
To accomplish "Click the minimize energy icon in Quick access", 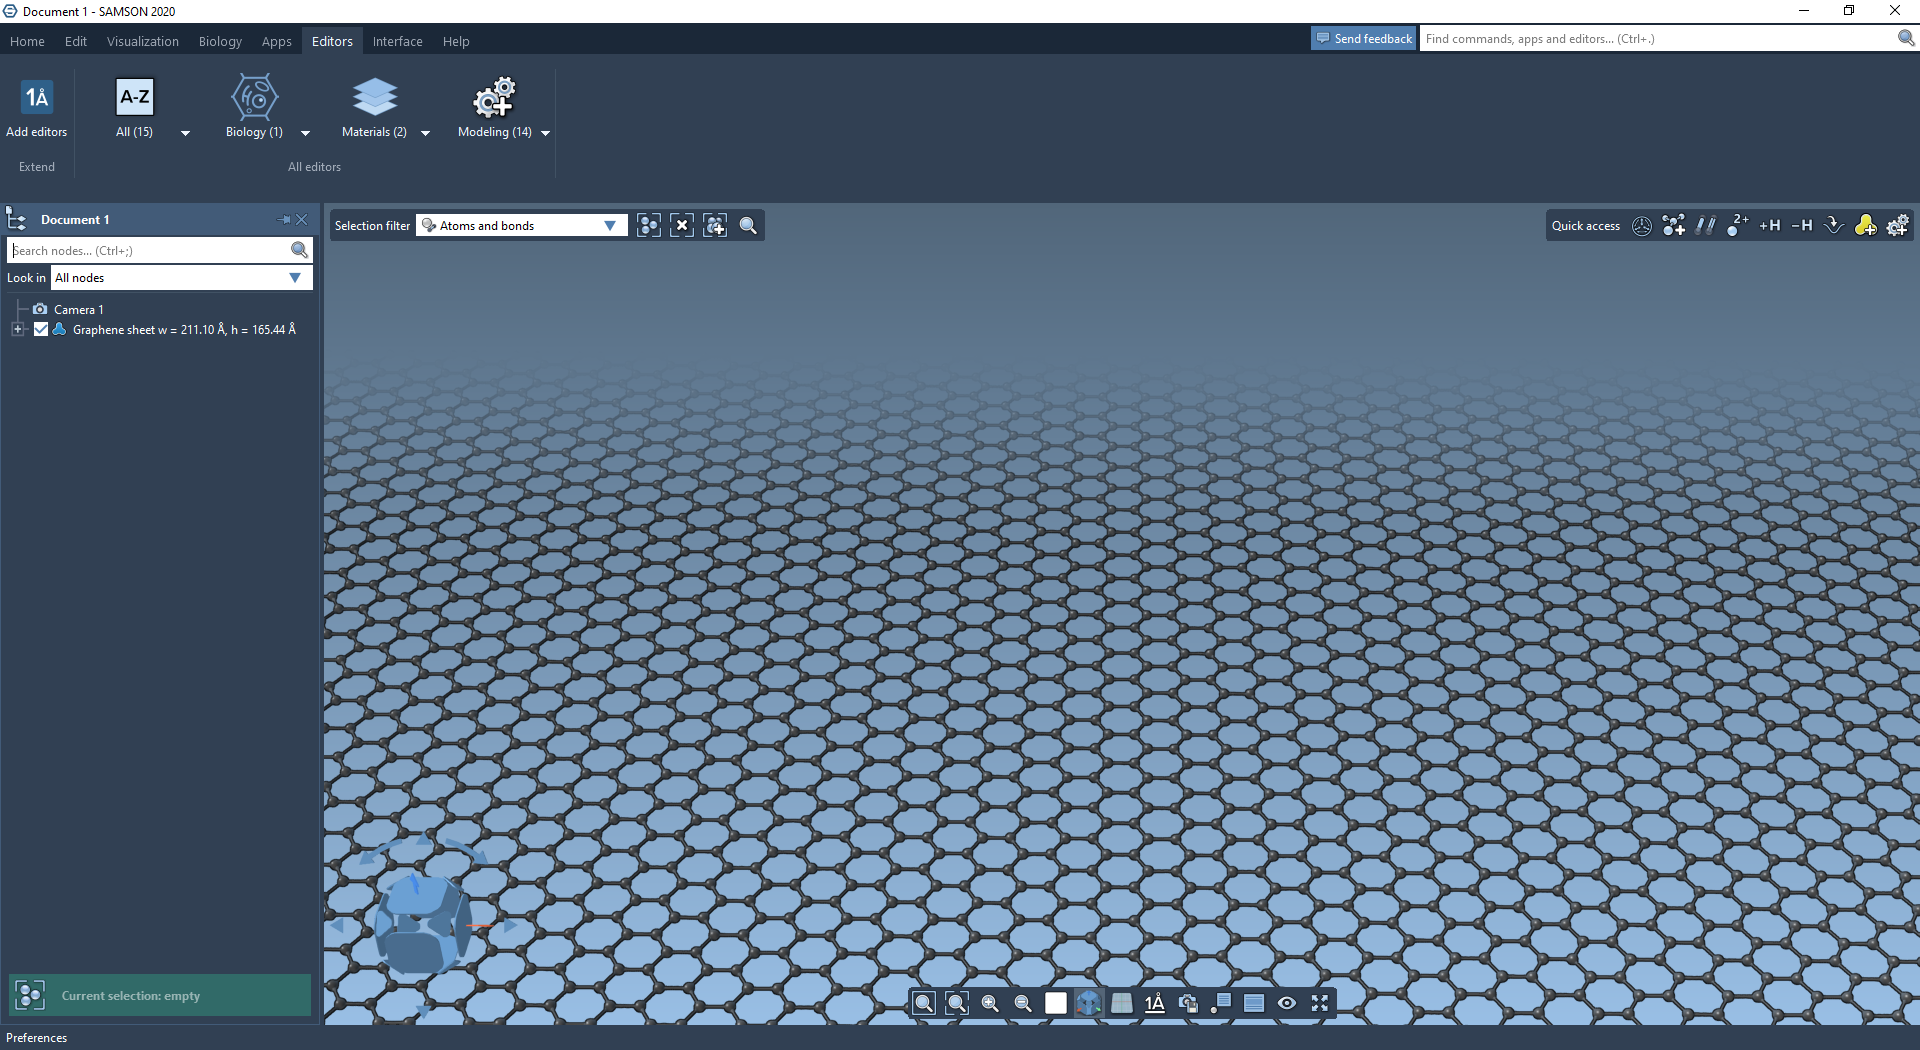I will [x=1833, y=226].
